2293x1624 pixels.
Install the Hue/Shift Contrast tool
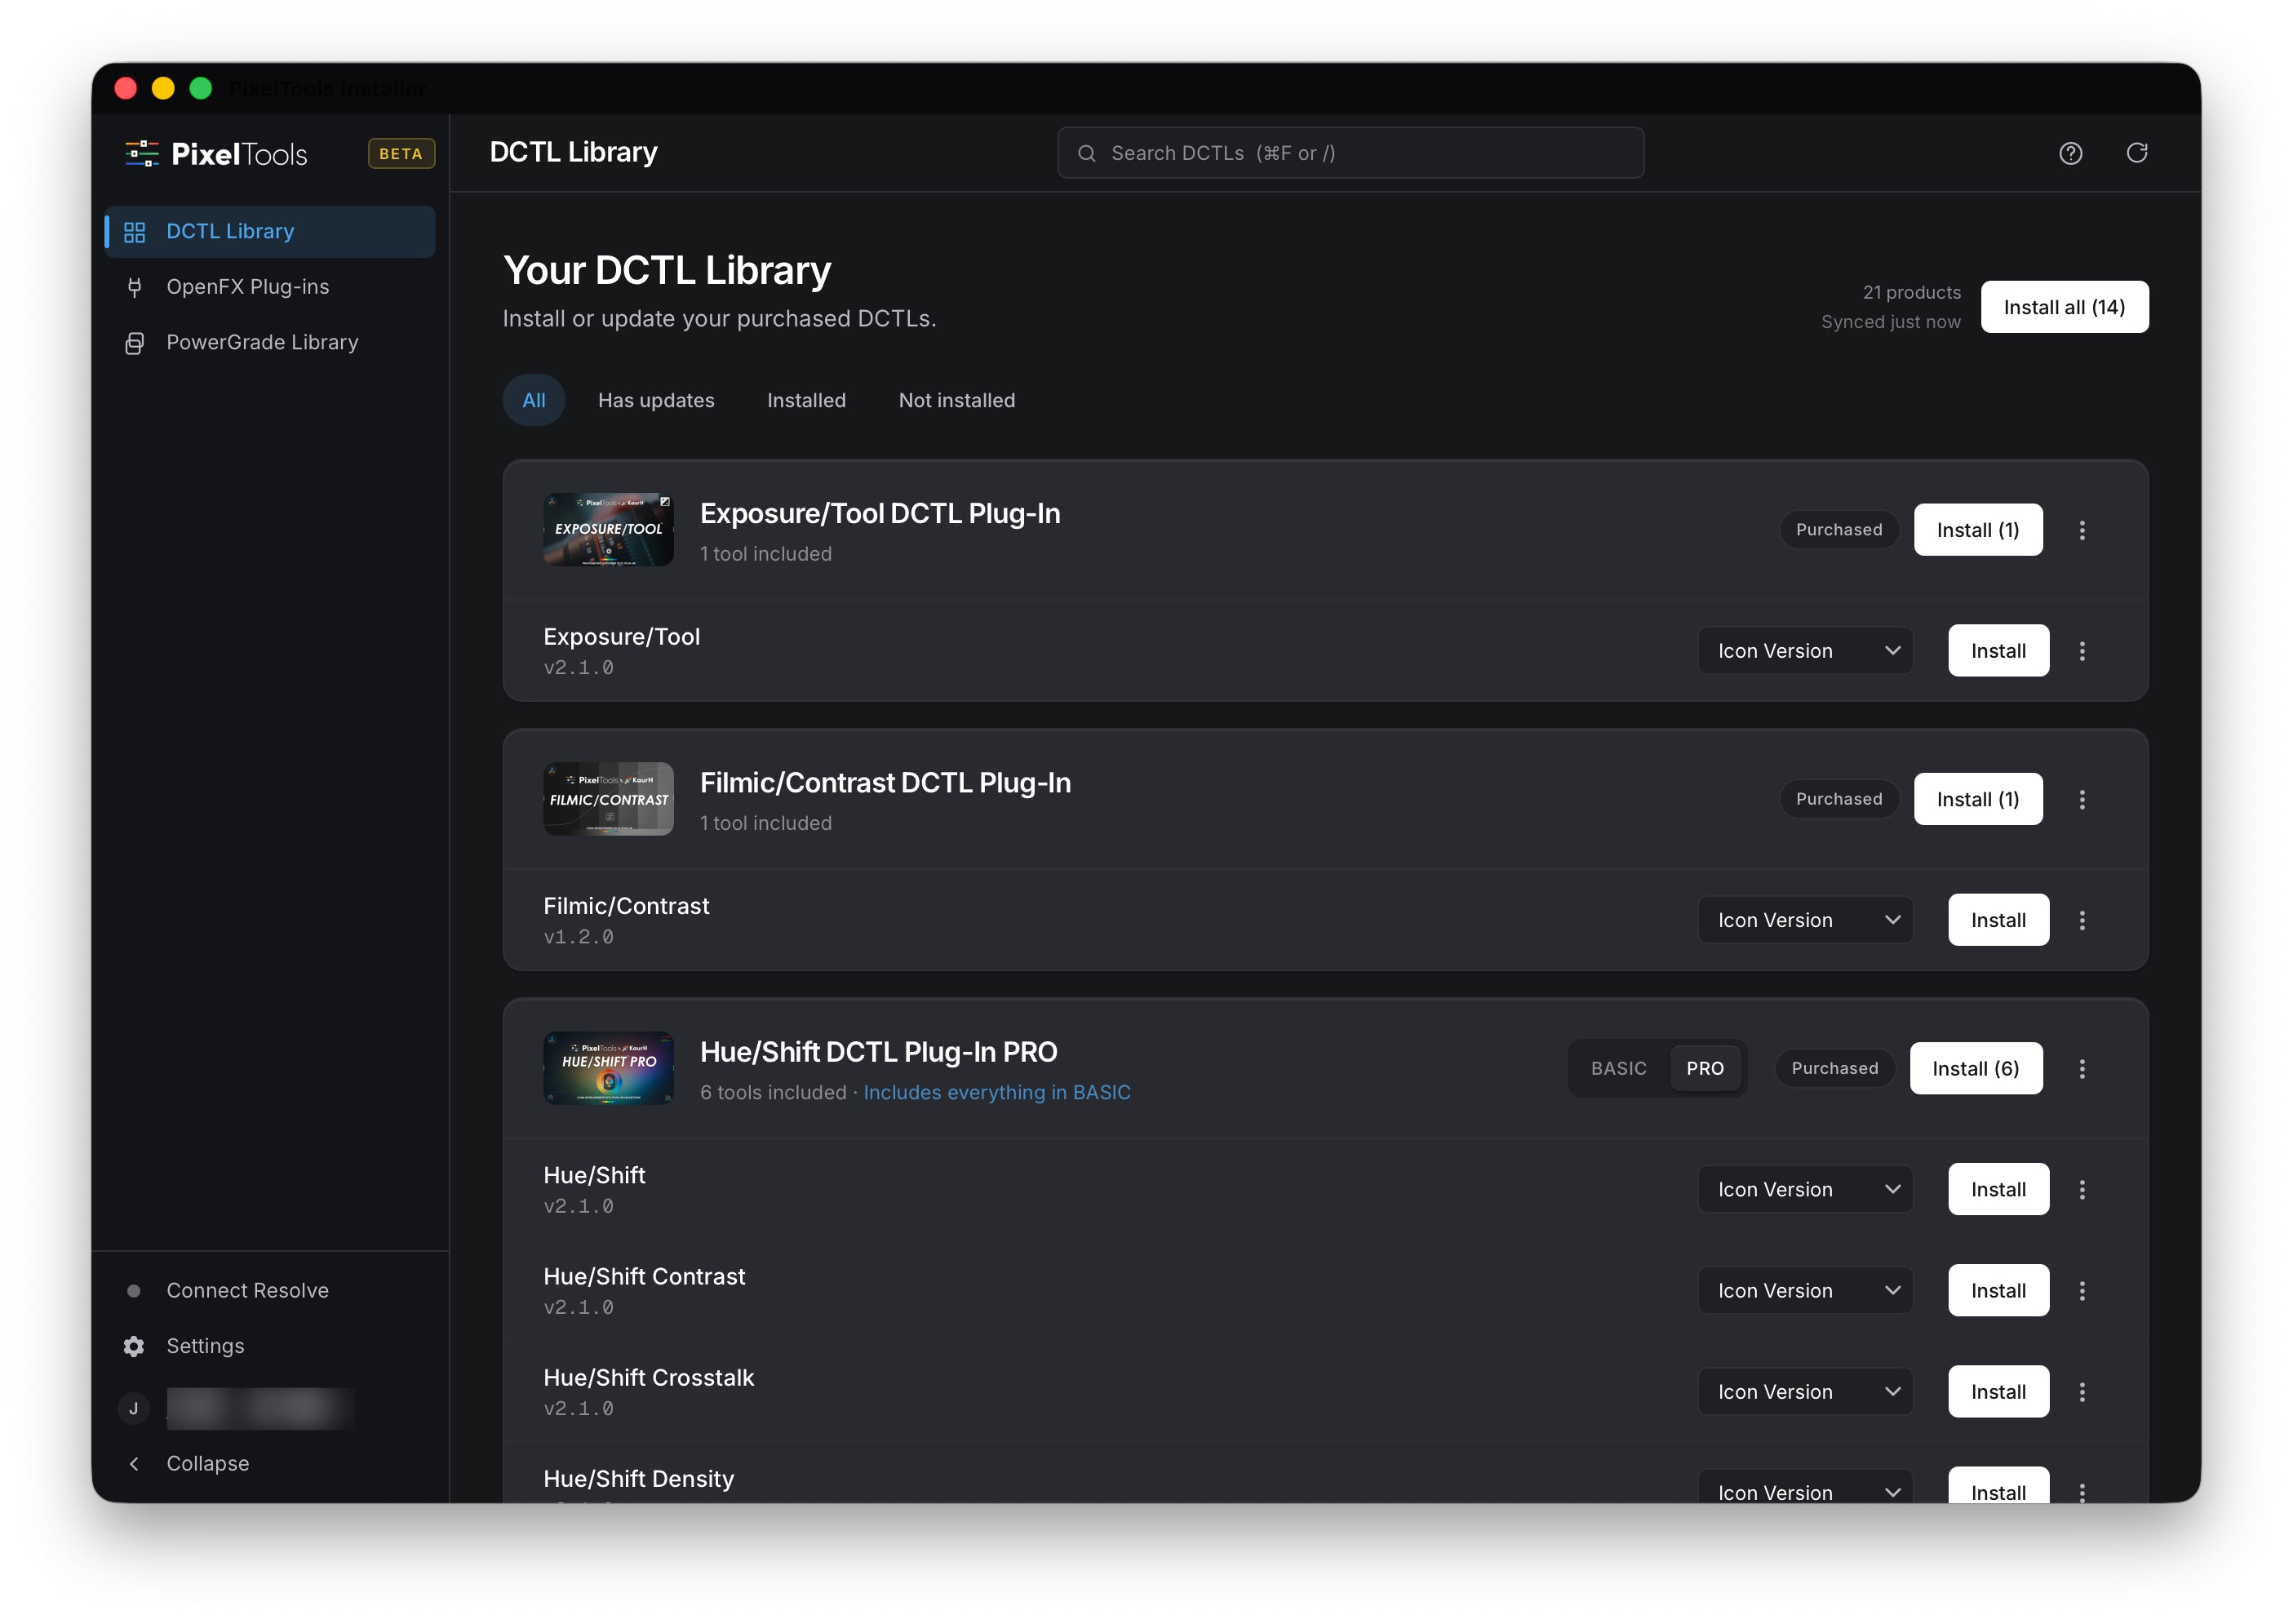[1998, 1290]
